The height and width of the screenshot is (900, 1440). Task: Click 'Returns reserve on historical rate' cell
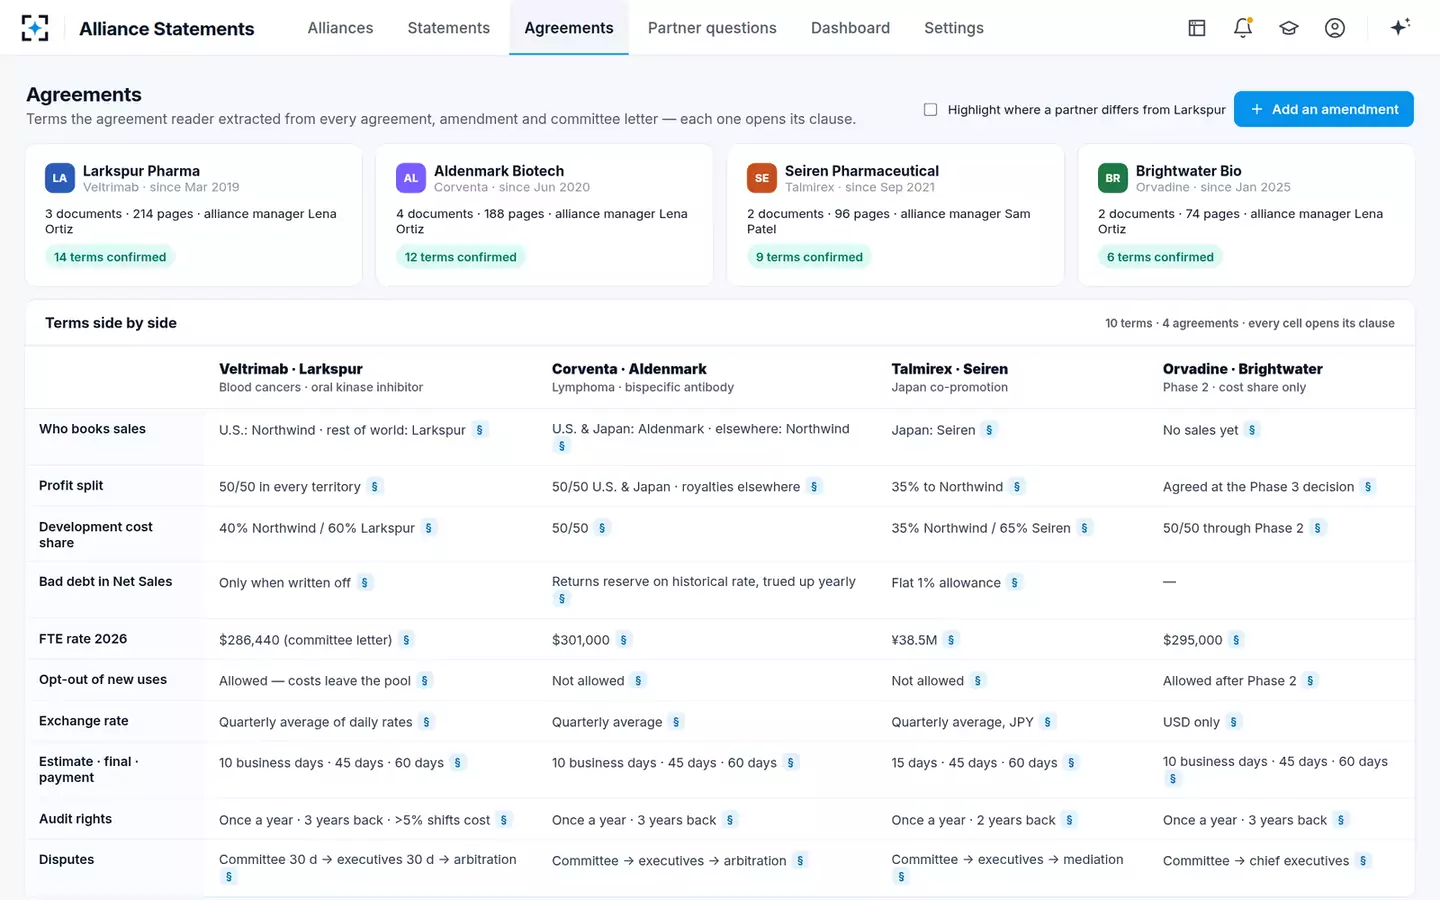[704, 581]
